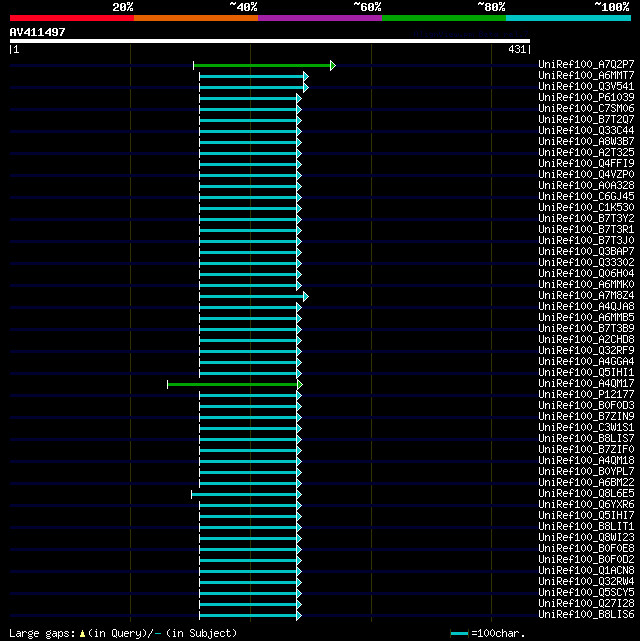The height and width of the screenshot is (641, 640).
Task: Select the UniRef100_B7T3R1 label
Action: coord(586,229)
